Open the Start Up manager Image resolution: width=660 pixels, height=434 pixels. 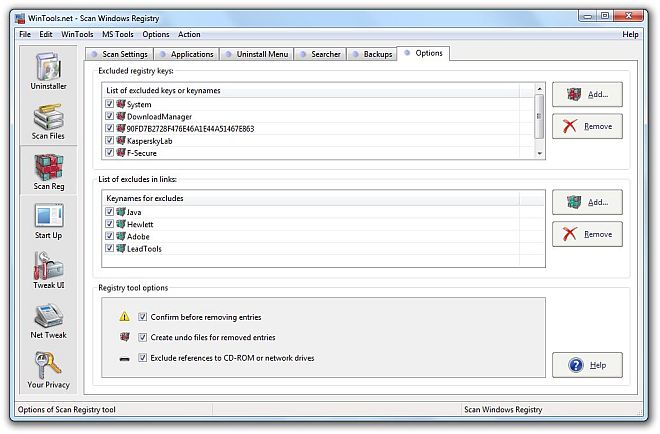coord(48,221)
